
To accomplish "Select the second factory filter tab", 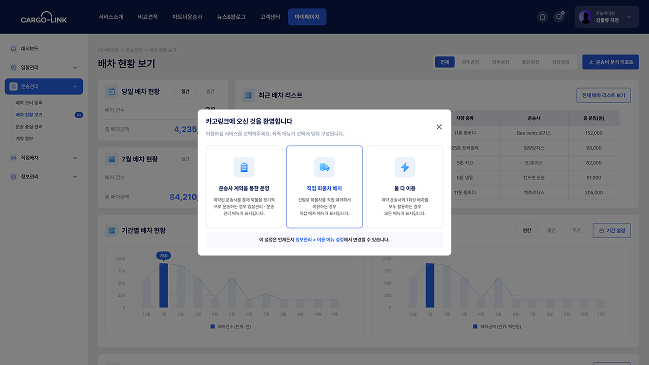I will 471,62.
